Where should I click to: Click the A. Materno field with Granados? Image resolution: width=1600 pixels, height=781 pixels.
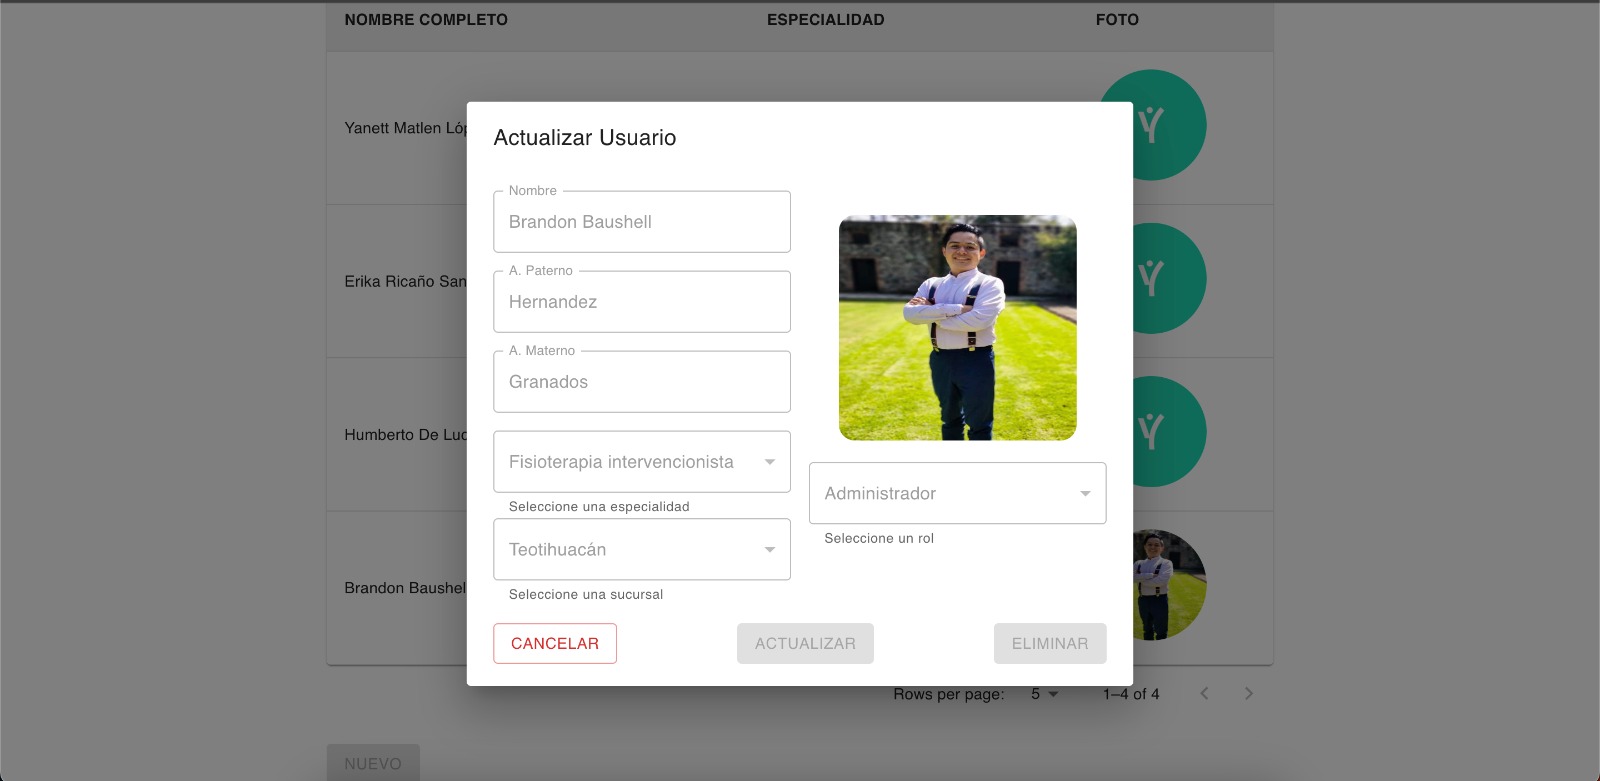click(641, 381)
